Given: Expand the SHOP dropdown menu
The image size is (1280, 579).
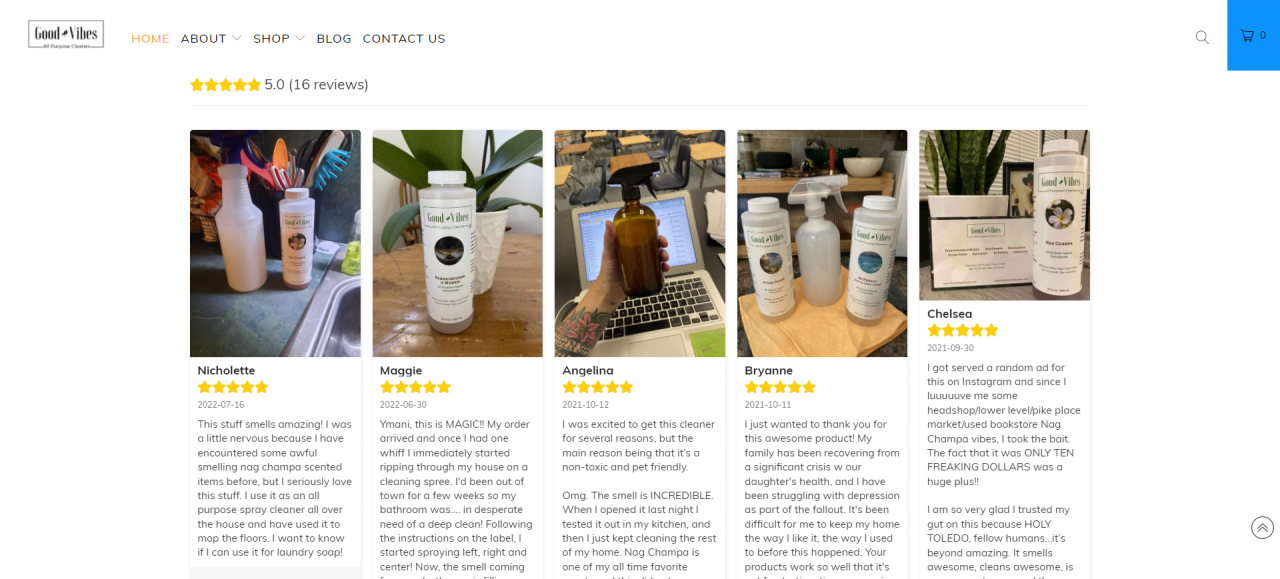Looking at the screenshot, I should (x=279, y=38).
